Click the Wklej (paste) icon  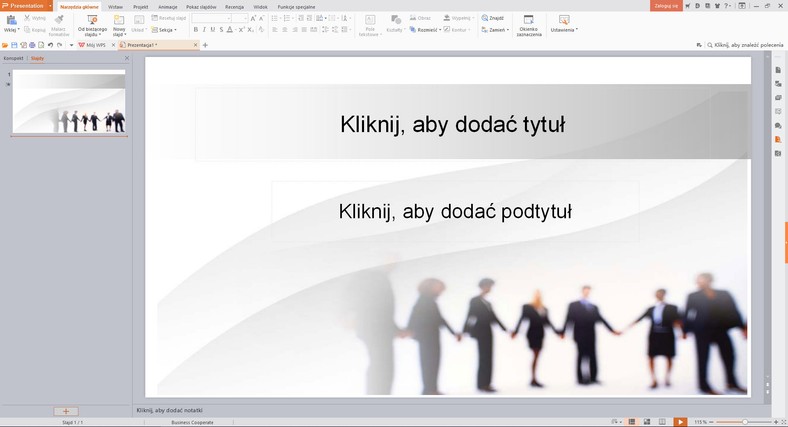[x=10, y=19]
